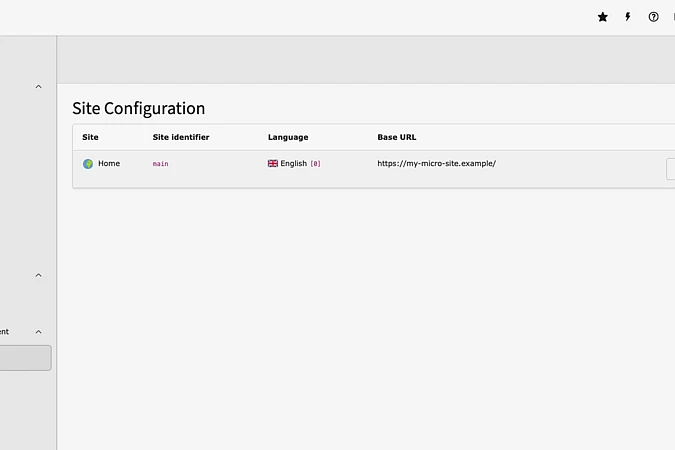Click the [0] language ID badge
The height and width of the screenshot is (450, 675).
tap(315, 164)
